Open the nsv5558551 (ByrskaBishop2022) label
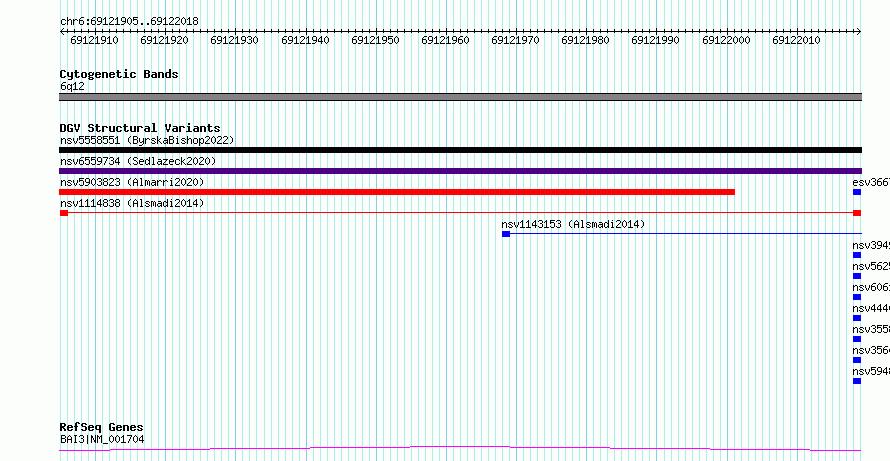The width and height of the screenshot is (890, 461). point(147,140)
